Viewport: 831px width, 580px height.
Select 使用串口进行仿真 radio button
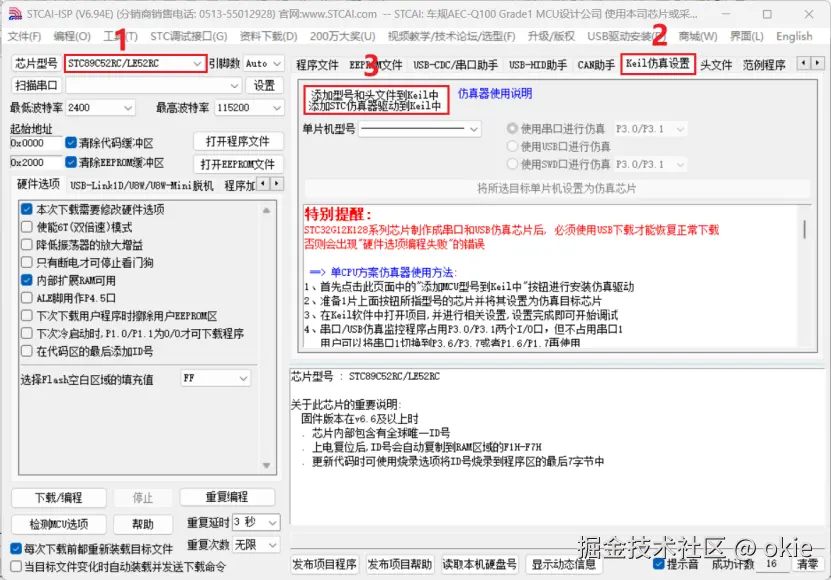coord(512,128)
